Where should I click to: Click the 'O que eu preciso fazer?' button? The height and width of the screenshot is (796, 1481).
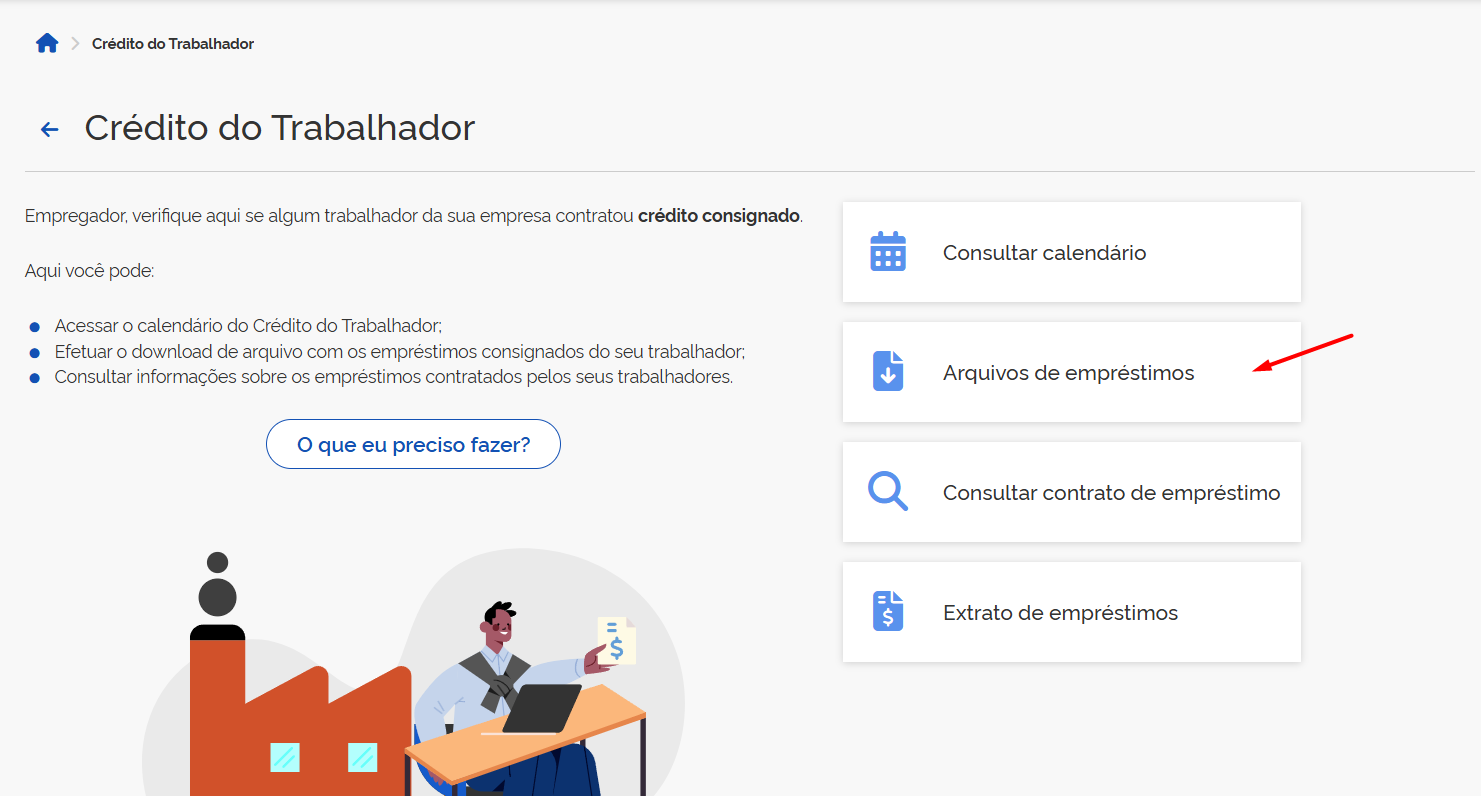point(413,444)
